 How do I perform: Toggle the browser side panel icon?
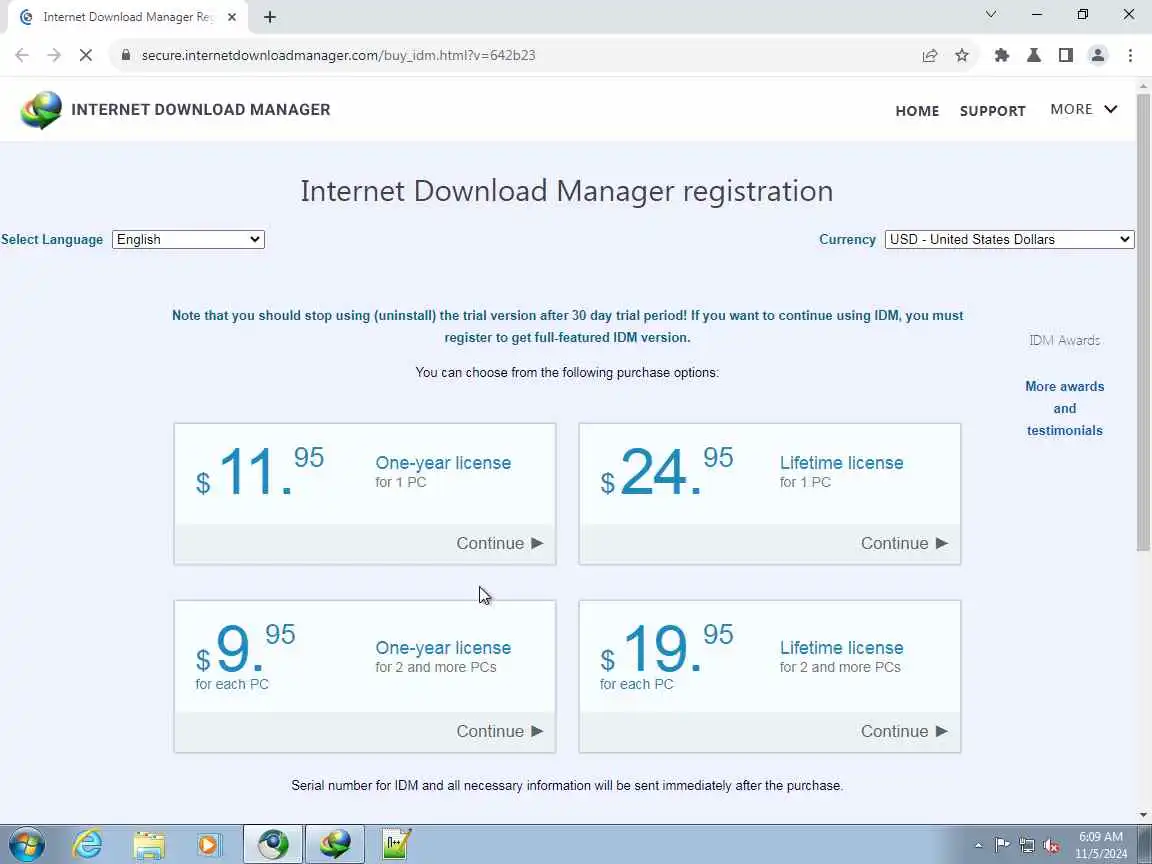(1065, 55)
